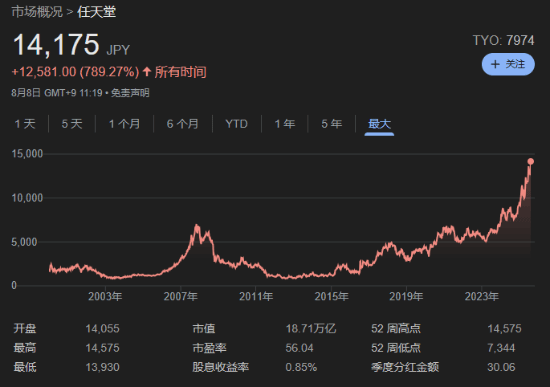
Task: Click the 15,000 y-axis label
Action: [27, 154]
